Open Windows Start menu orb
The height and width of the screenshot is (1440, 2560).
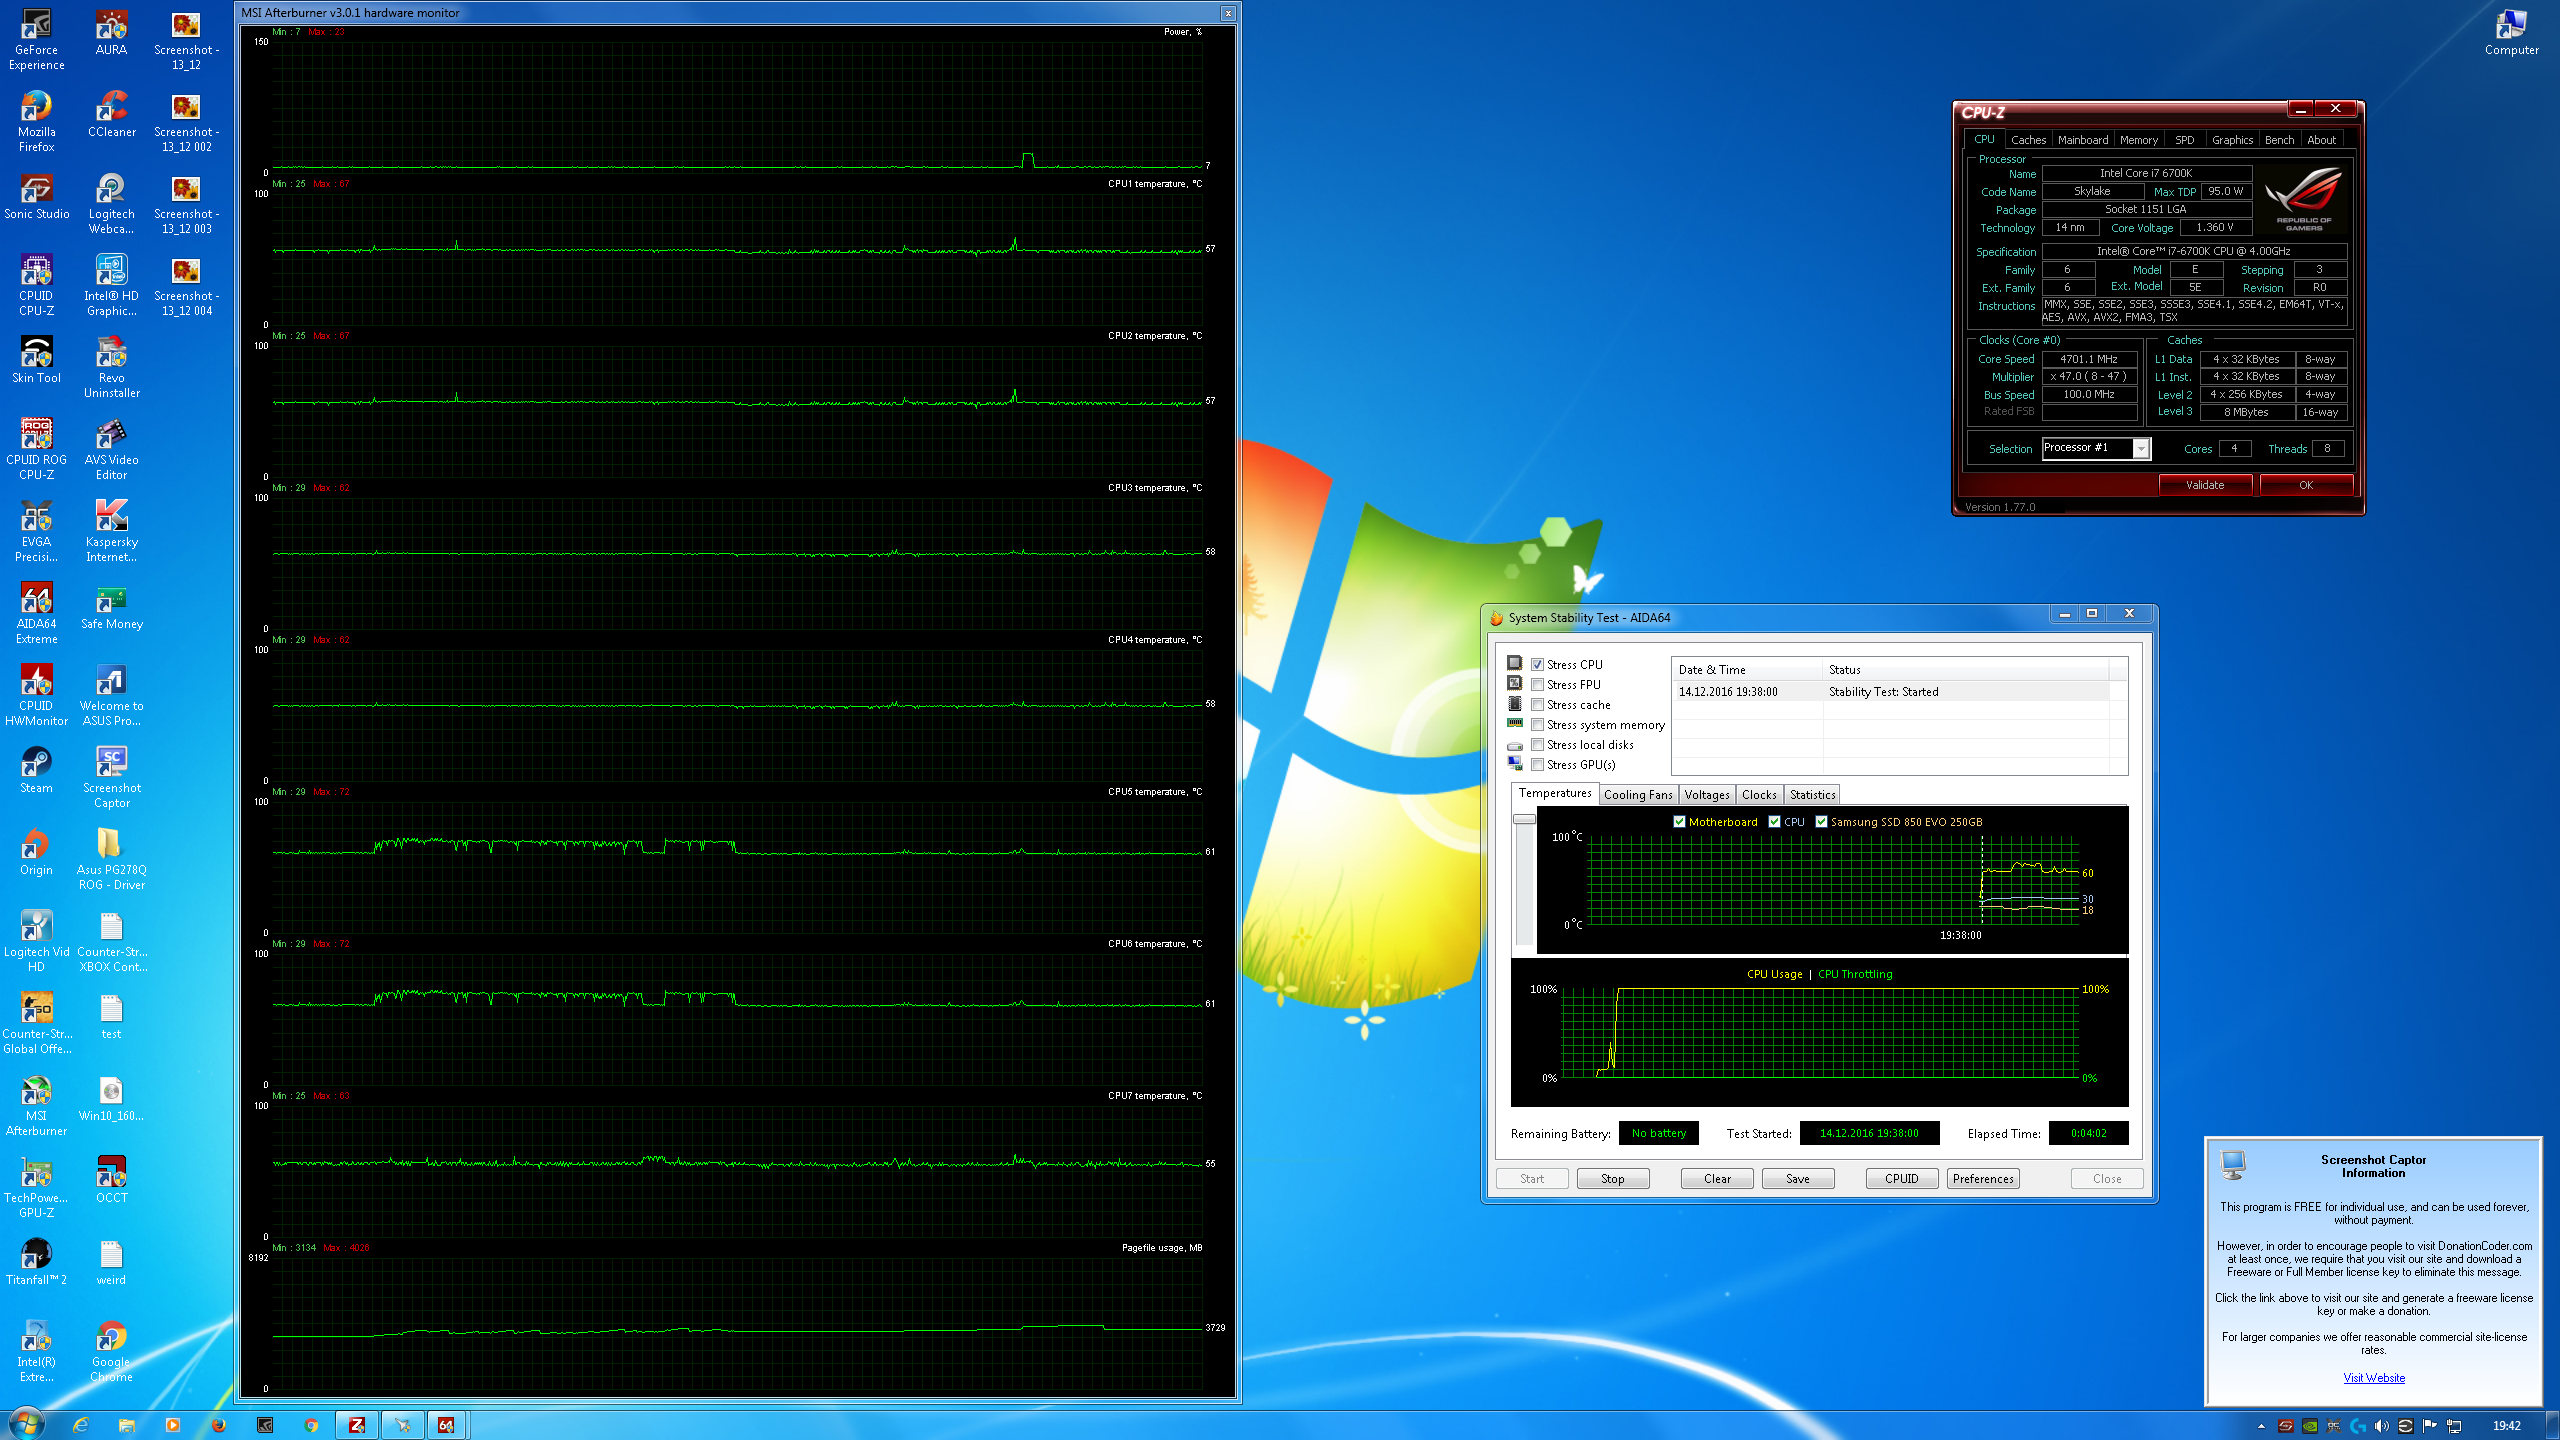(26, 1424)
